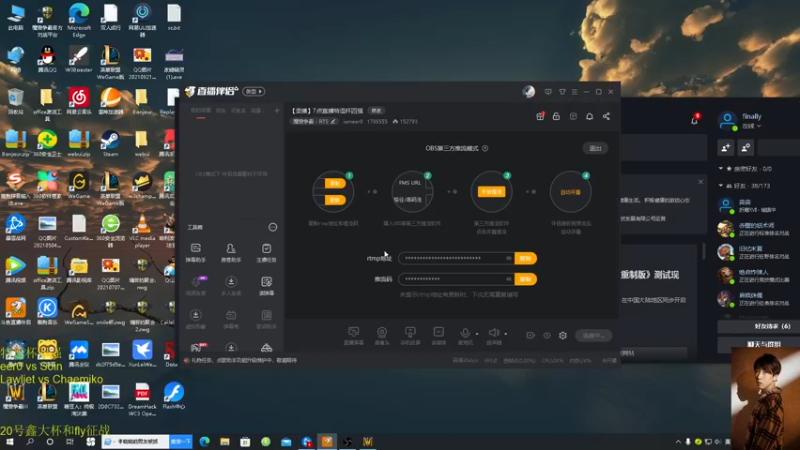Open streamer tasks tool in toolbox
Viewport: 800px width, 450px height.
(x=266, y=253)
